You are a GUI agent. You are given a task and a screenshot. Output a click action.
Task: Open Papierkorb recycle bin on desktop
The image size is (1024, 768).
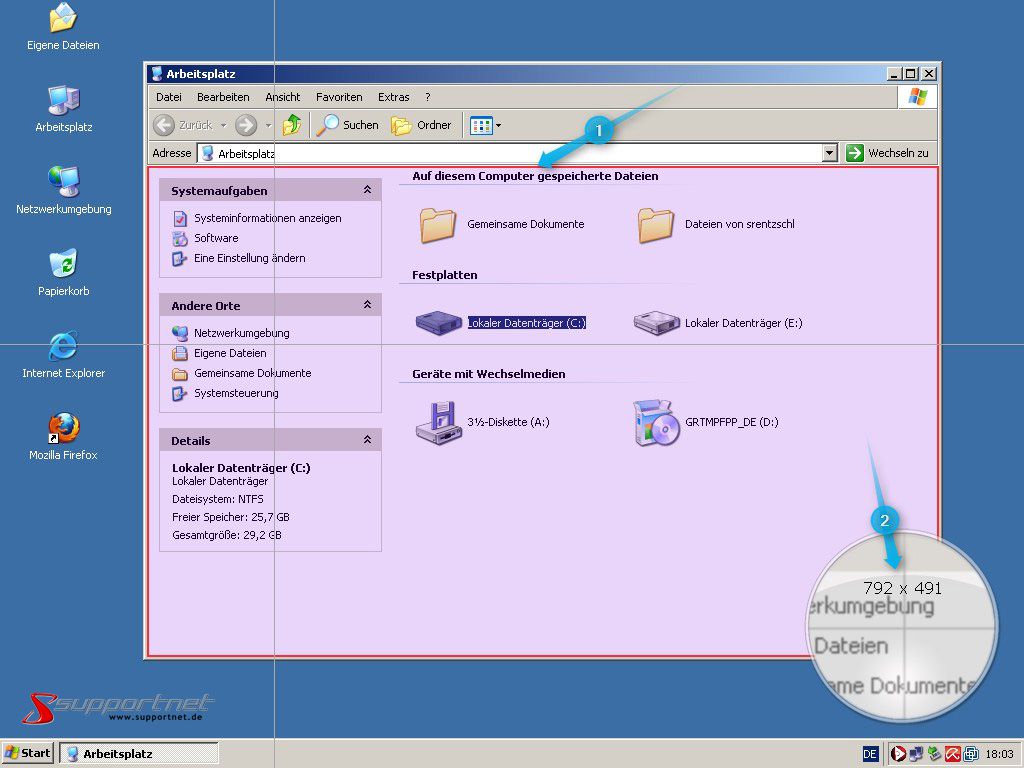63,265
